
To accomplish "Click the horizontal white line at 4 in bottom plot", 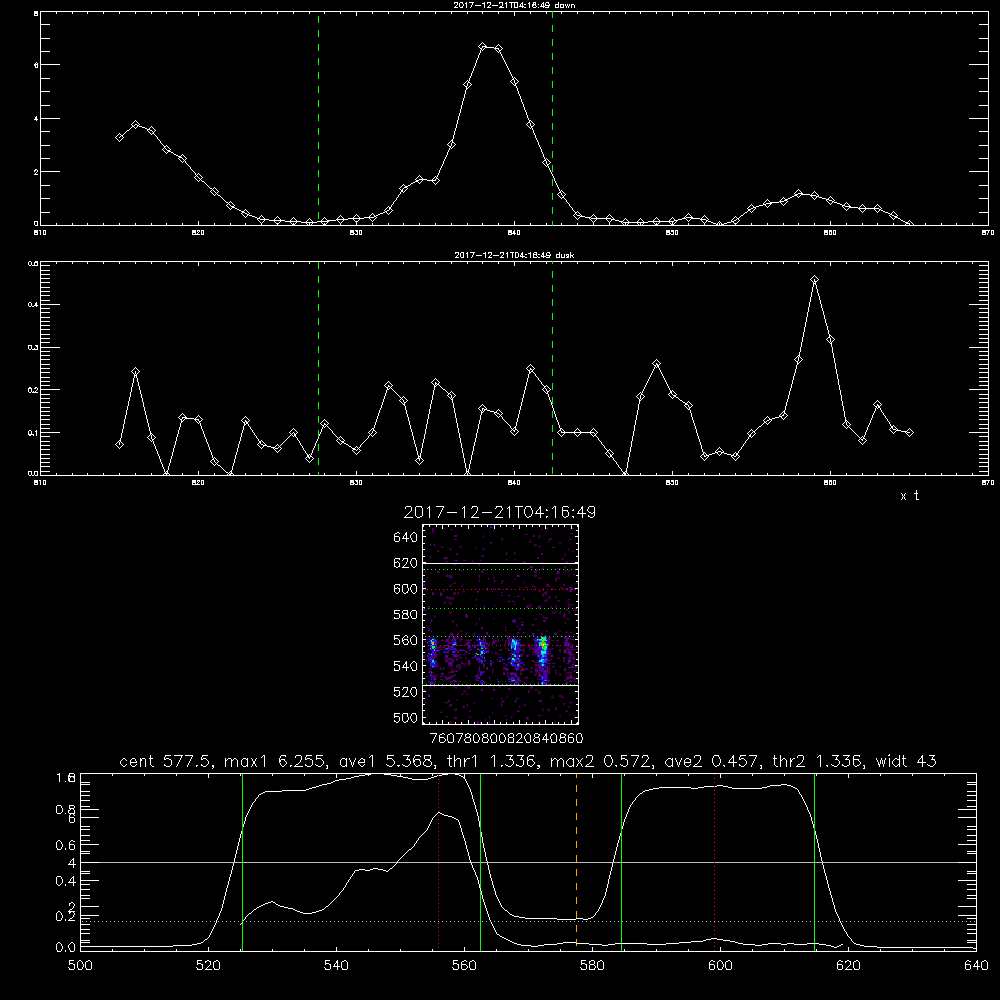I will pyautogui.click(x=528, y=862).
